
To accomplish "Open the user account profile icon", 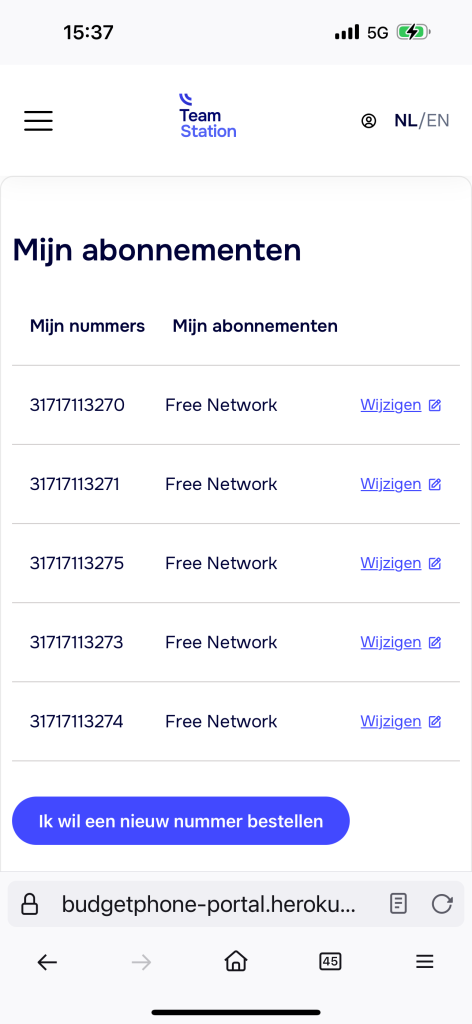I will coord(369,121).
